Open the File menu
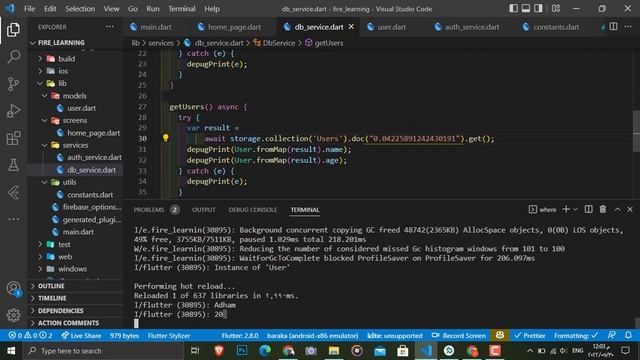The image size is (640, 360). (x=29, y=9)
